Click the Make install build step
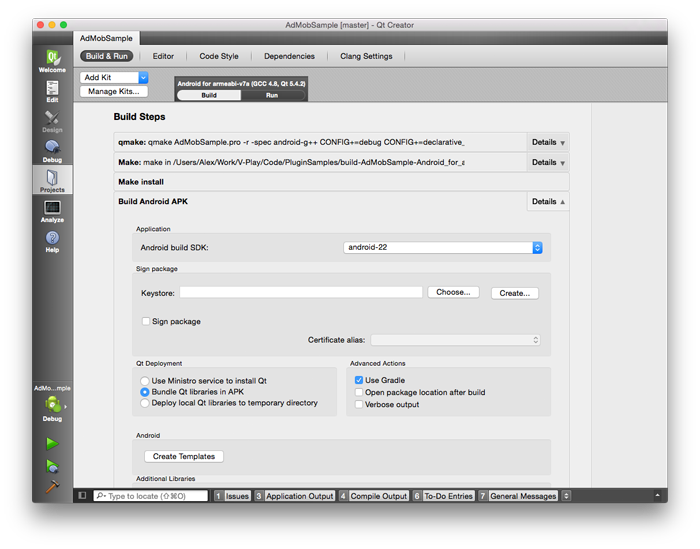This screenshot has height=549, width=700. coord(342,182)
